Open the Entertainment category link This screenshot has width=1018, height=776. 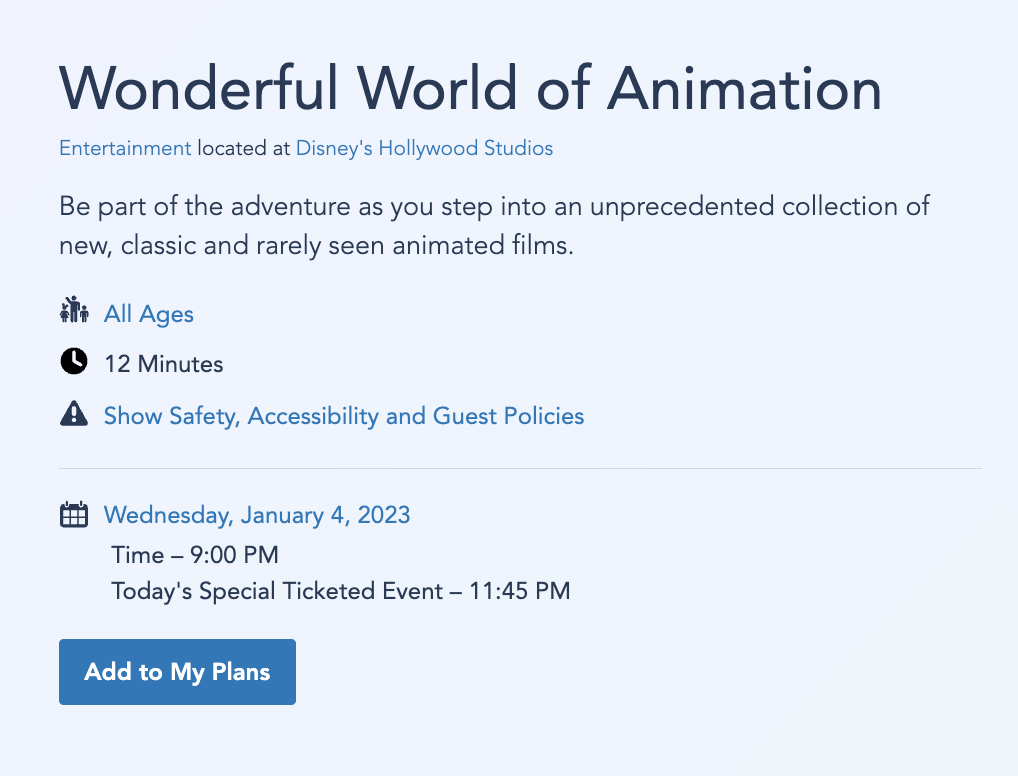point(125,149)
